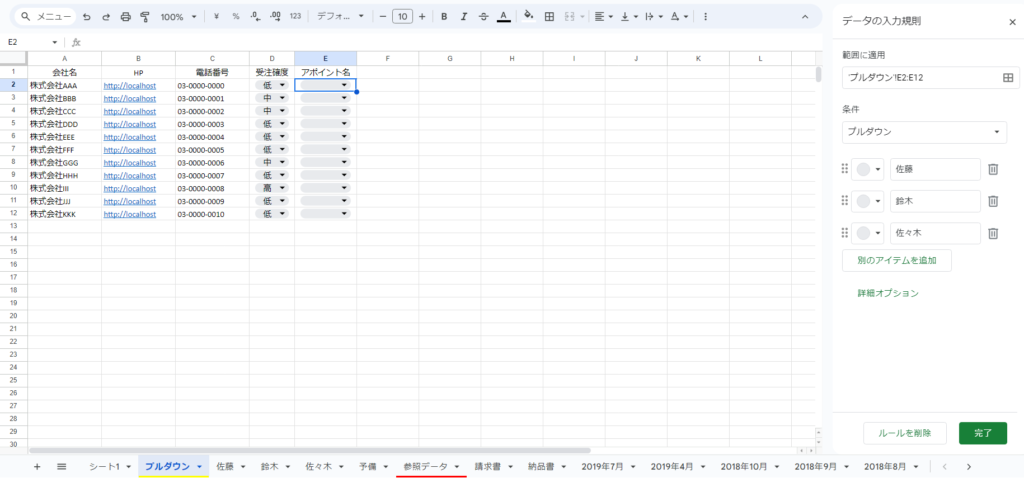This screenshot has height=478, width=1024.
Task: Click the print icon
Action: tap(125, 17)
